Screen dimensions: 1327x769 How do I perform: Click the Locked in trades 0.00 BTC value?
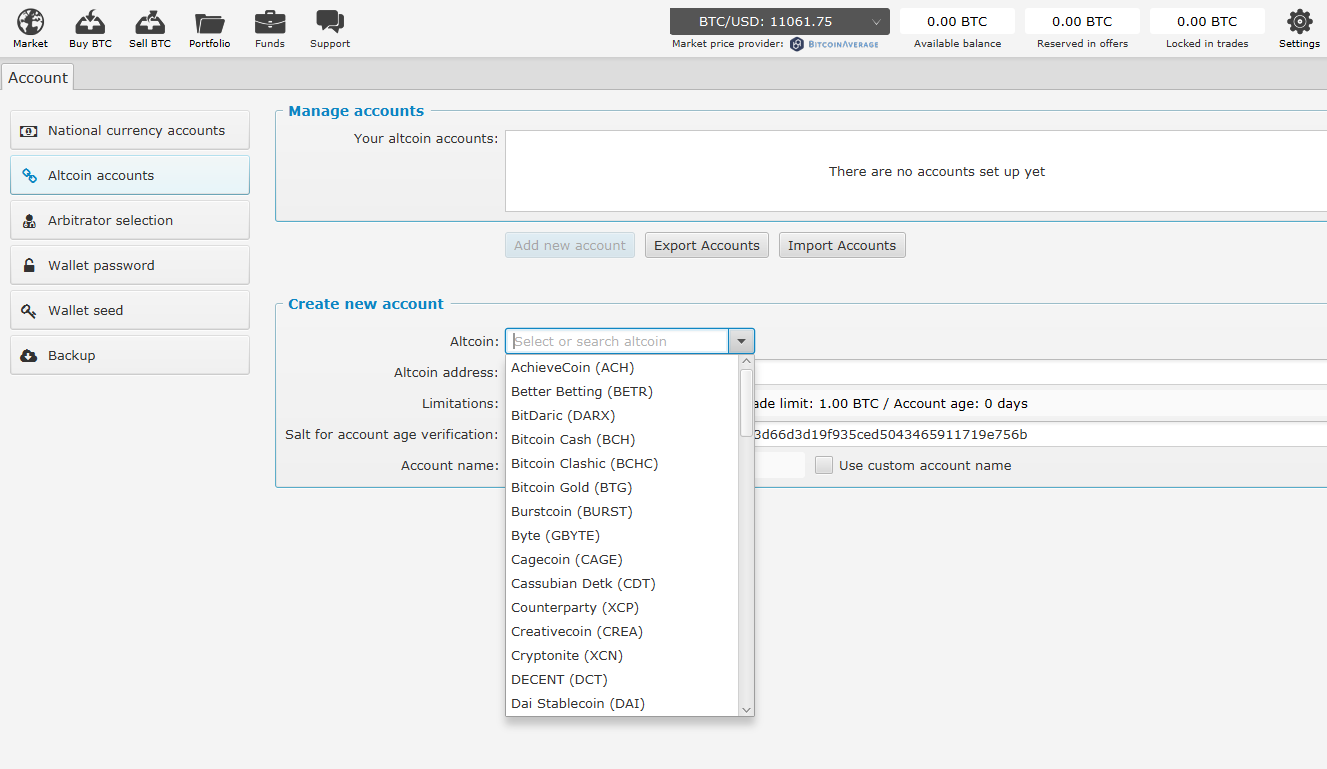point(1207,21)
